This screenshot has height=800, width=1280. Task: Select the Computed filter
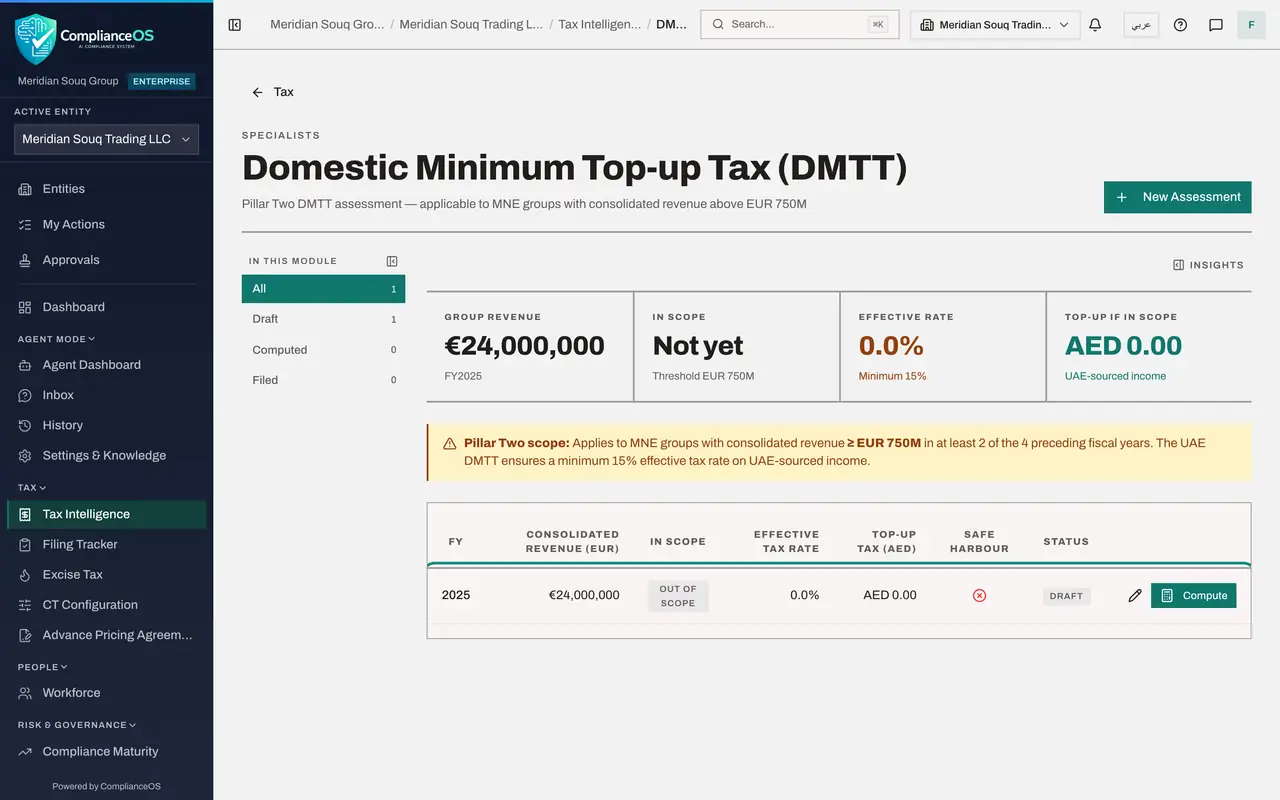coord(323,350)
